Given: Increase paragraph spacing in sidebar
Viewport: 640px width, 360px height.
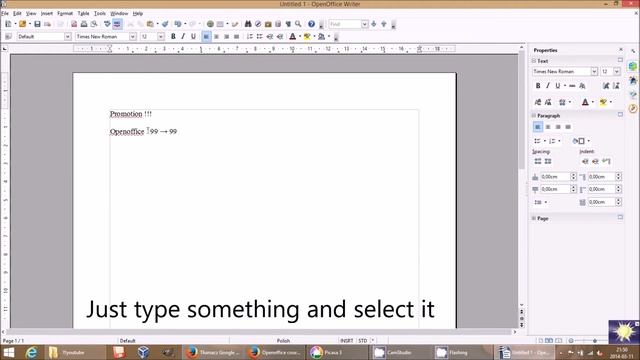Looking at the screenshot, I should [x=538, y=162].
